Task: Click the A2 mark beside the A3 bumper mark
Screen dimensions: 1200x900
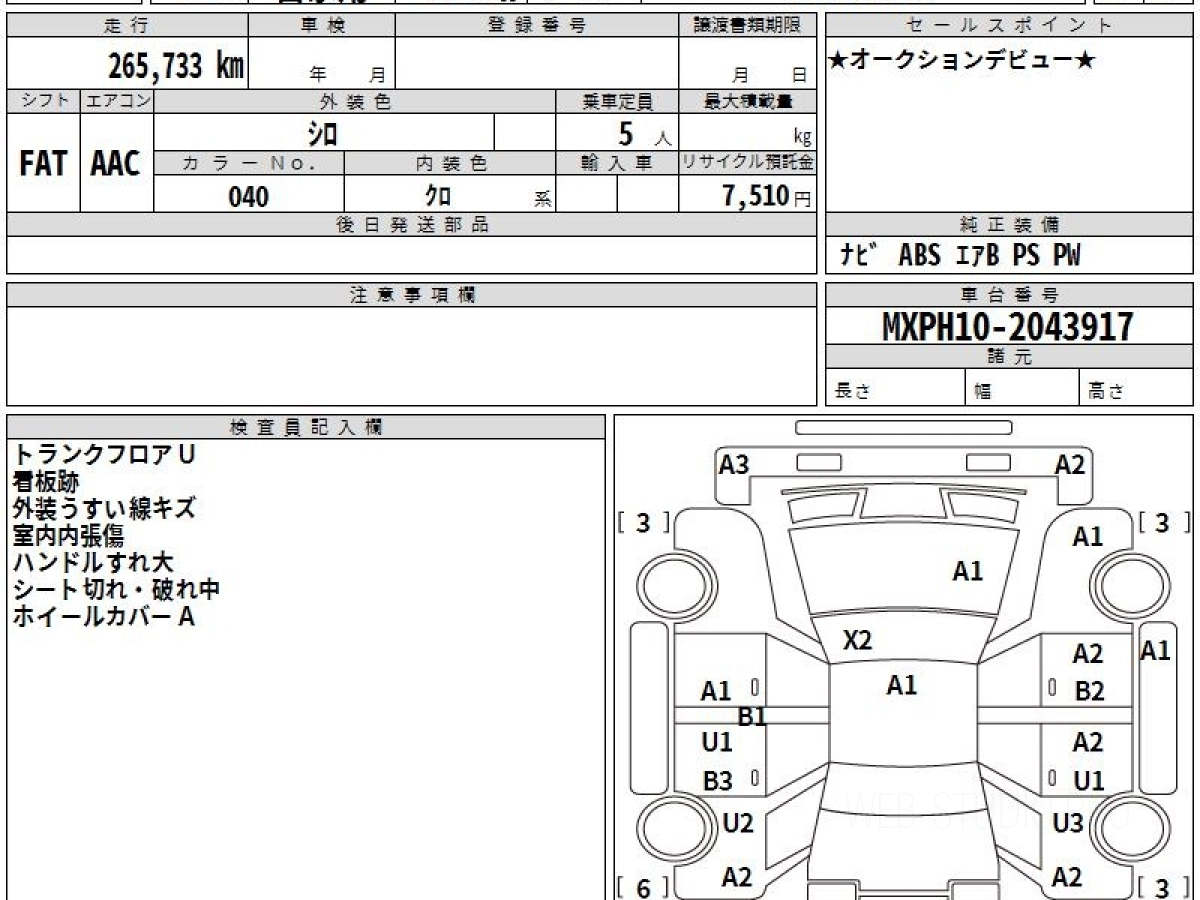Action: [x=1070, y=464]
